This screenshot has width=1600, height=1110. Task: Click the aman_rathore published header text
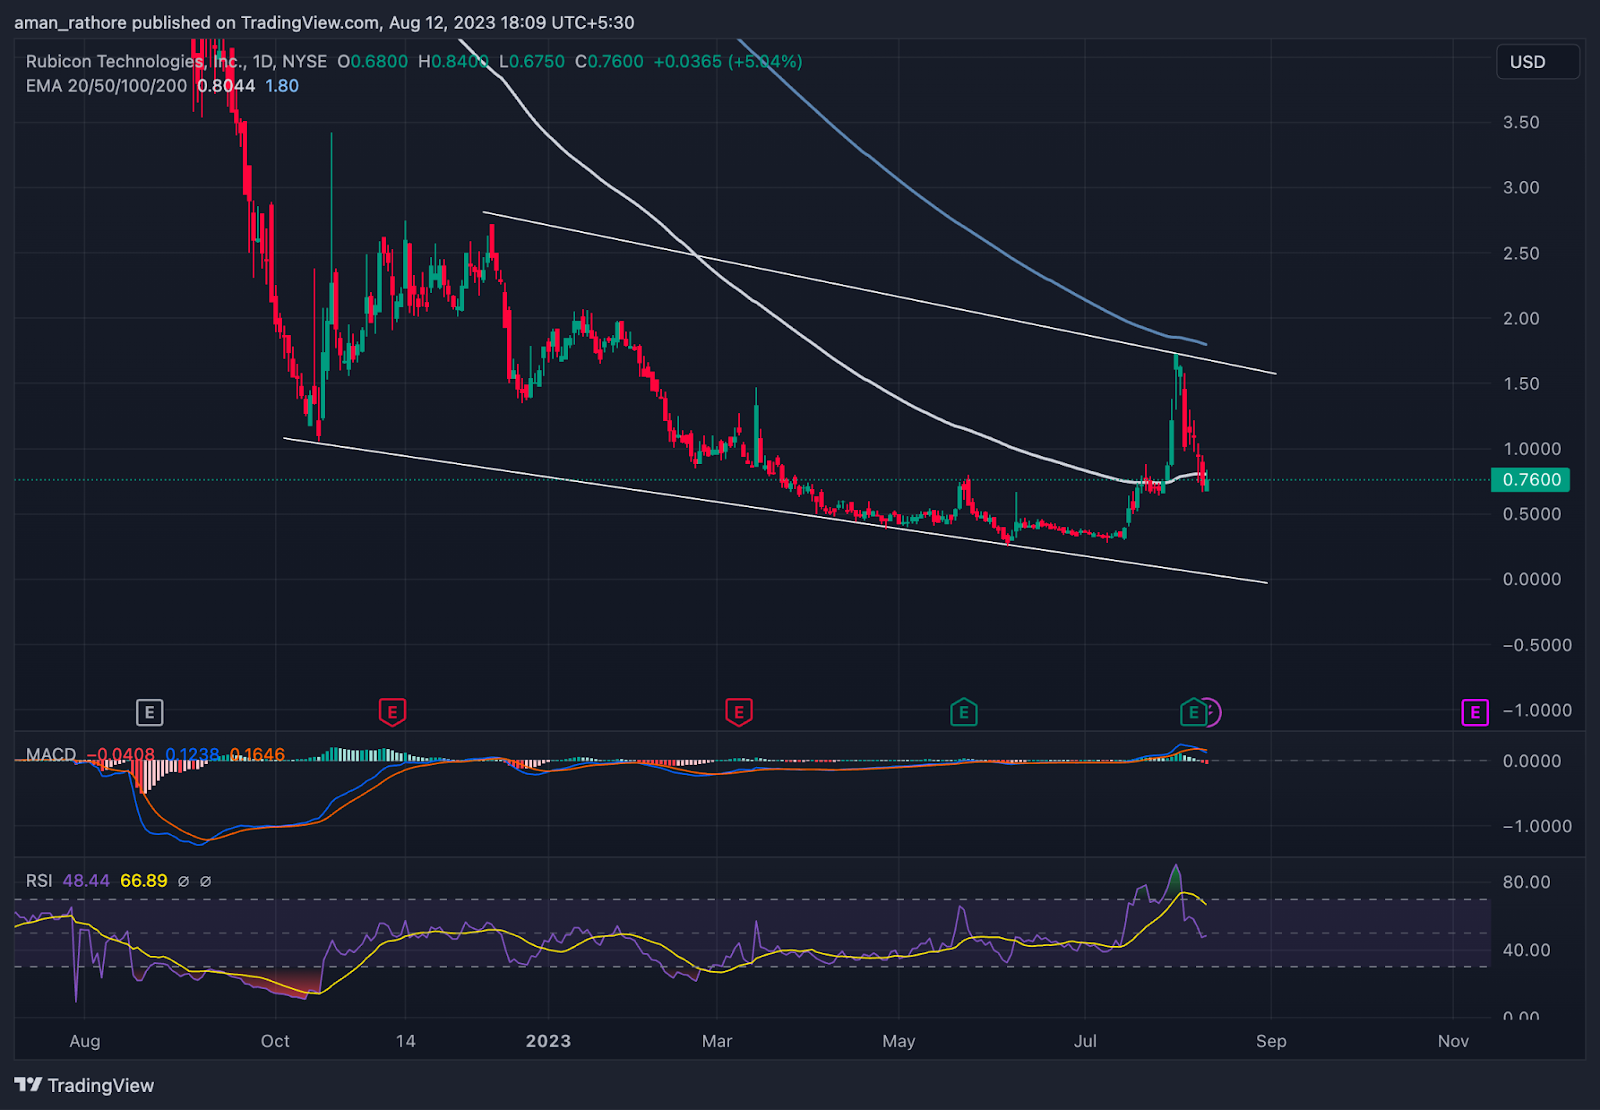(324, 22)
